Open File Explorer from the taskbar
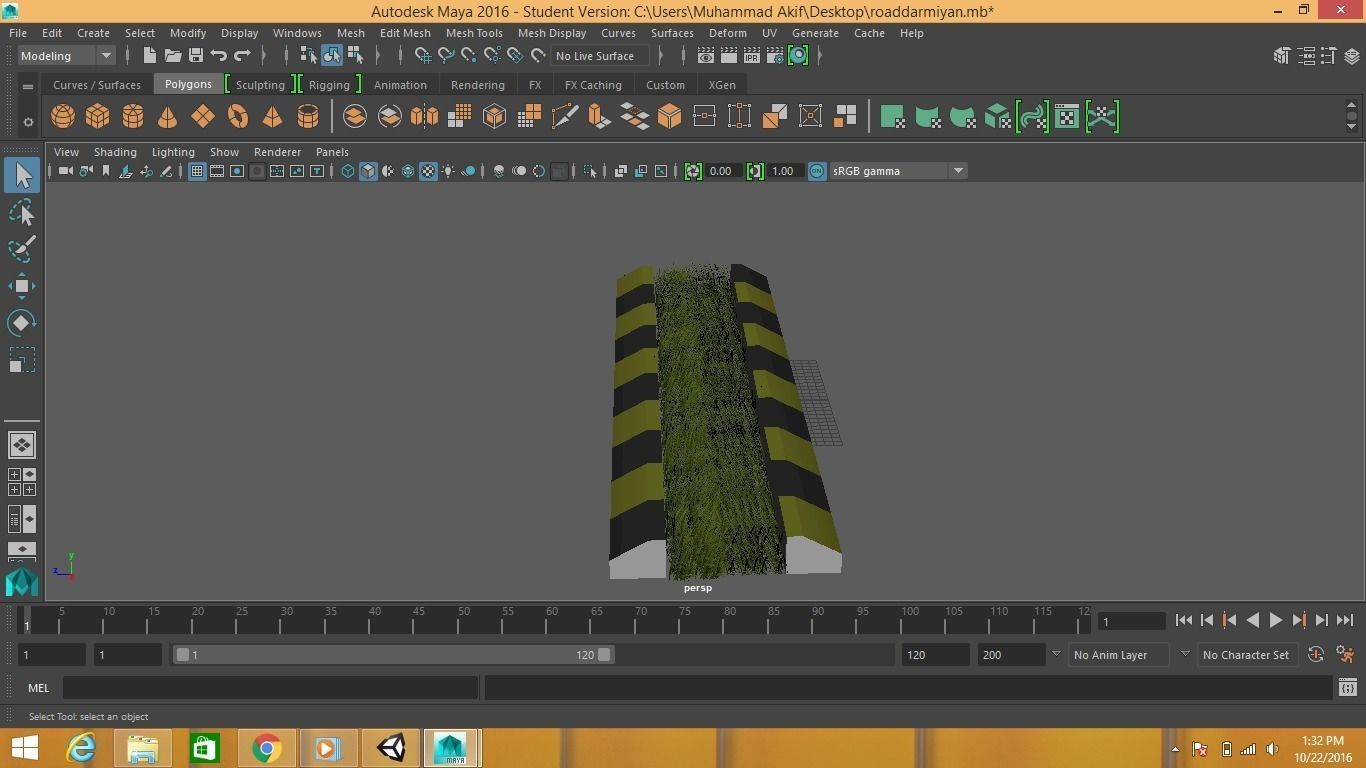This screenshot has width=1366, height=768. (143, 748)
